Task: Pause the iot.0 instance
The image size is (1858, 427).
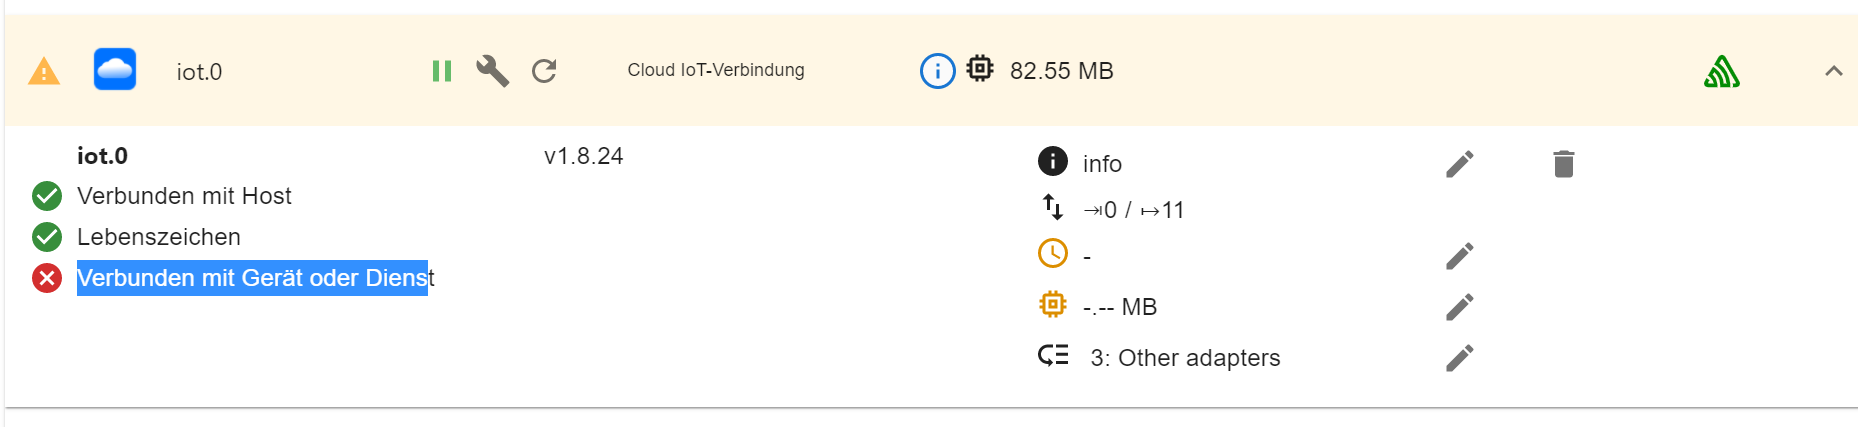Action: point(442,71)
